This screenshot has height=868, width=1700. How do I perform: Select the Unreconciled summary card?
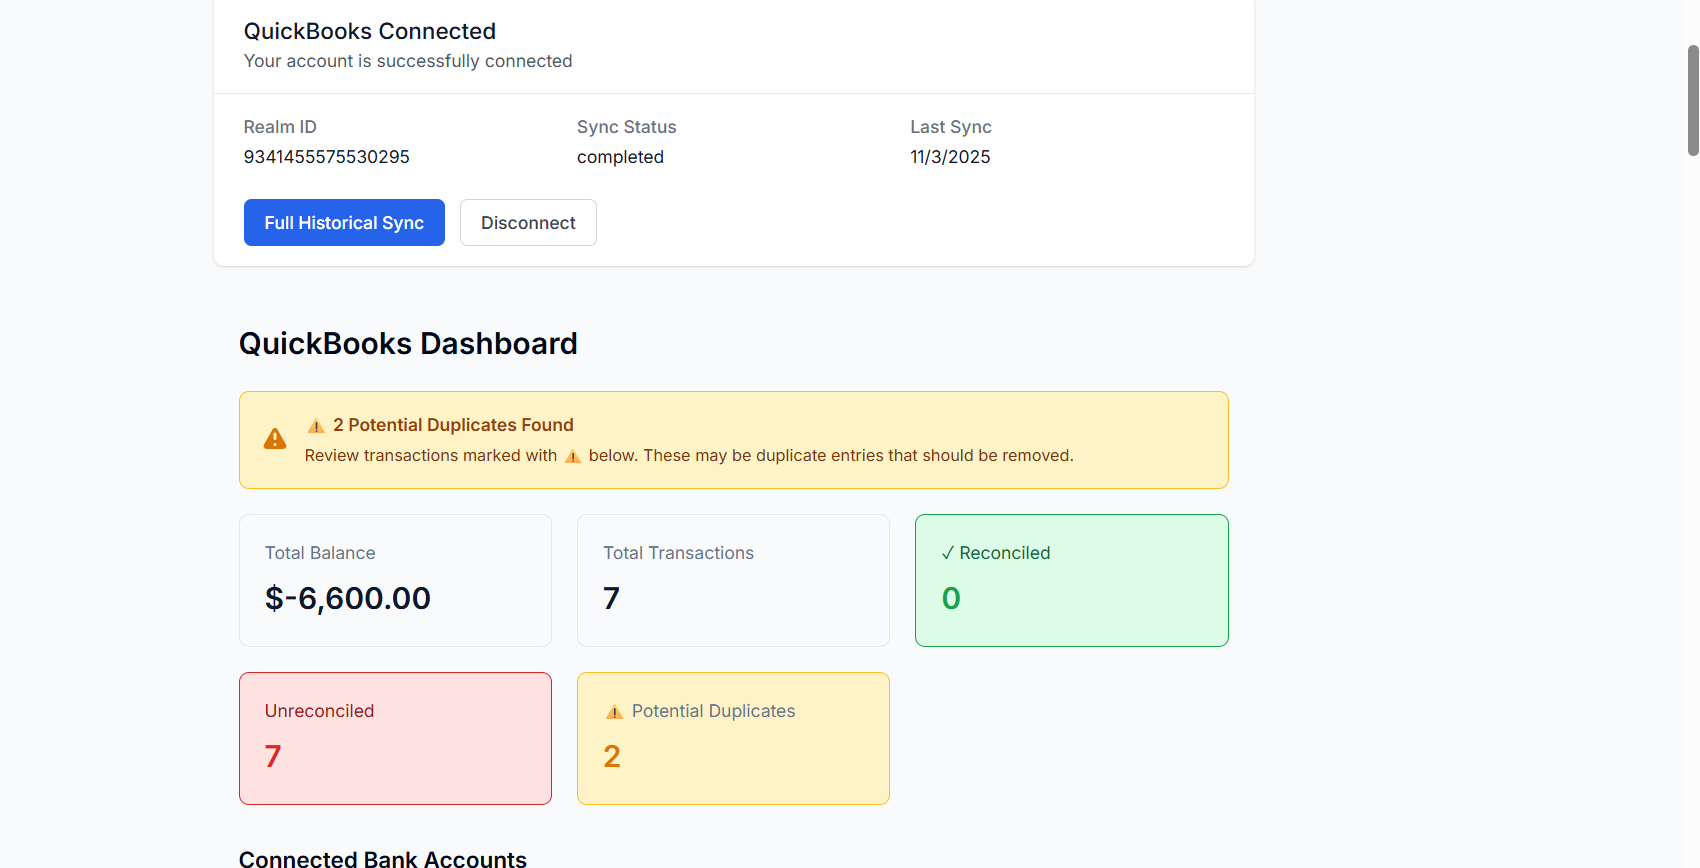395,738
